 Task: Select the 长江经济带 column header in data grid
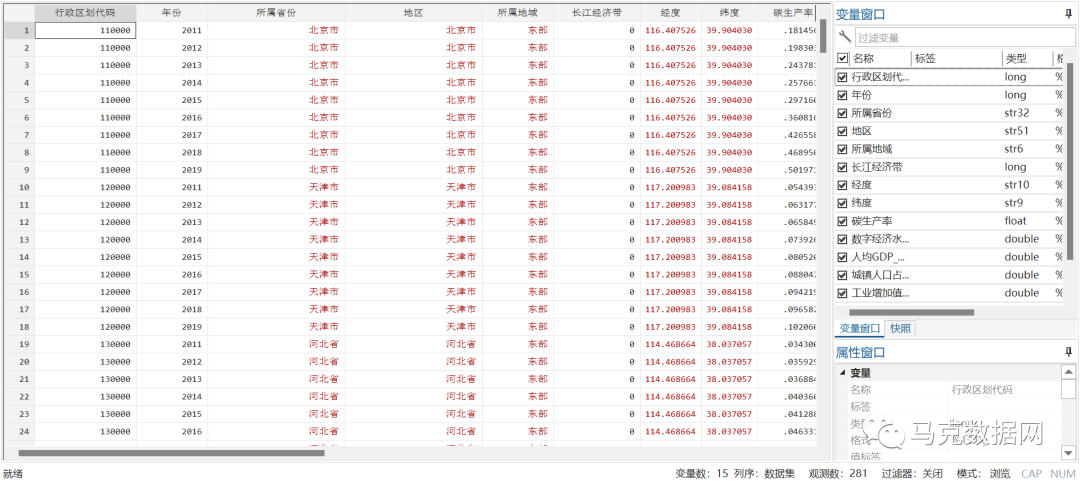click(596, 12)
